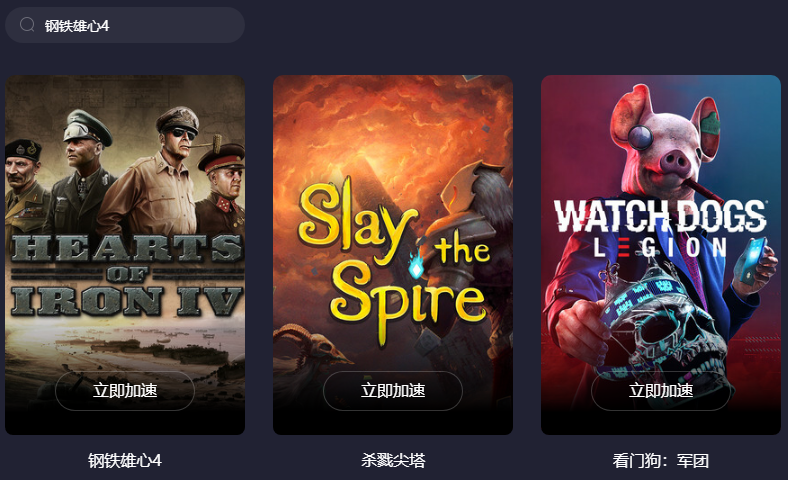Click the glowing phone held on Watch Dogs cover
The height and width of the screenshot is (480, 788).
coord(751,261)
